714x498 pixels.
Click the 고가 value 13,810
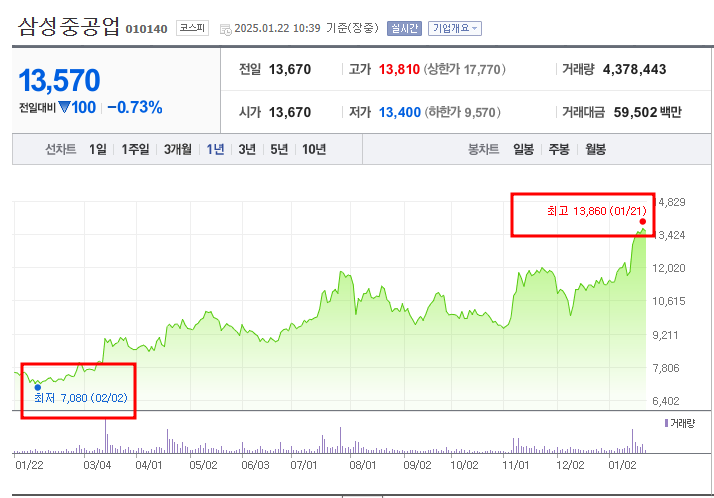click(x=399, y=69)
